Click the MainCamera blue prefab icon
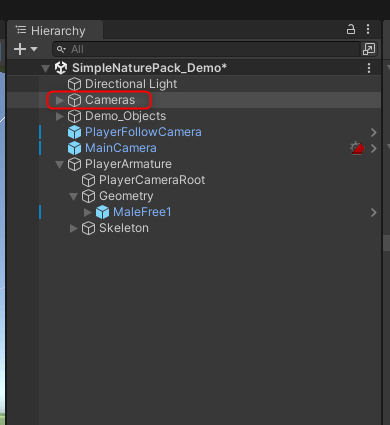Image resolution: width=390 pixels, height=425 pixels. click(x=74, y=148)
